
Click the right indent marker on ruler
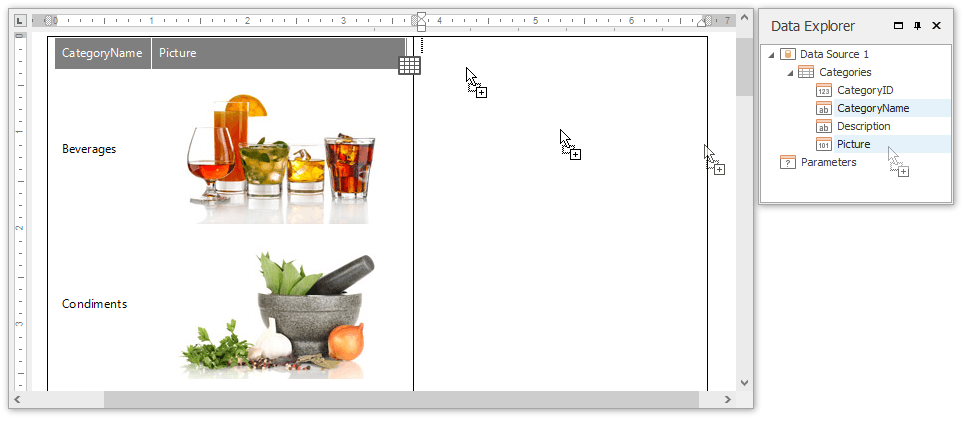[704, 21]
